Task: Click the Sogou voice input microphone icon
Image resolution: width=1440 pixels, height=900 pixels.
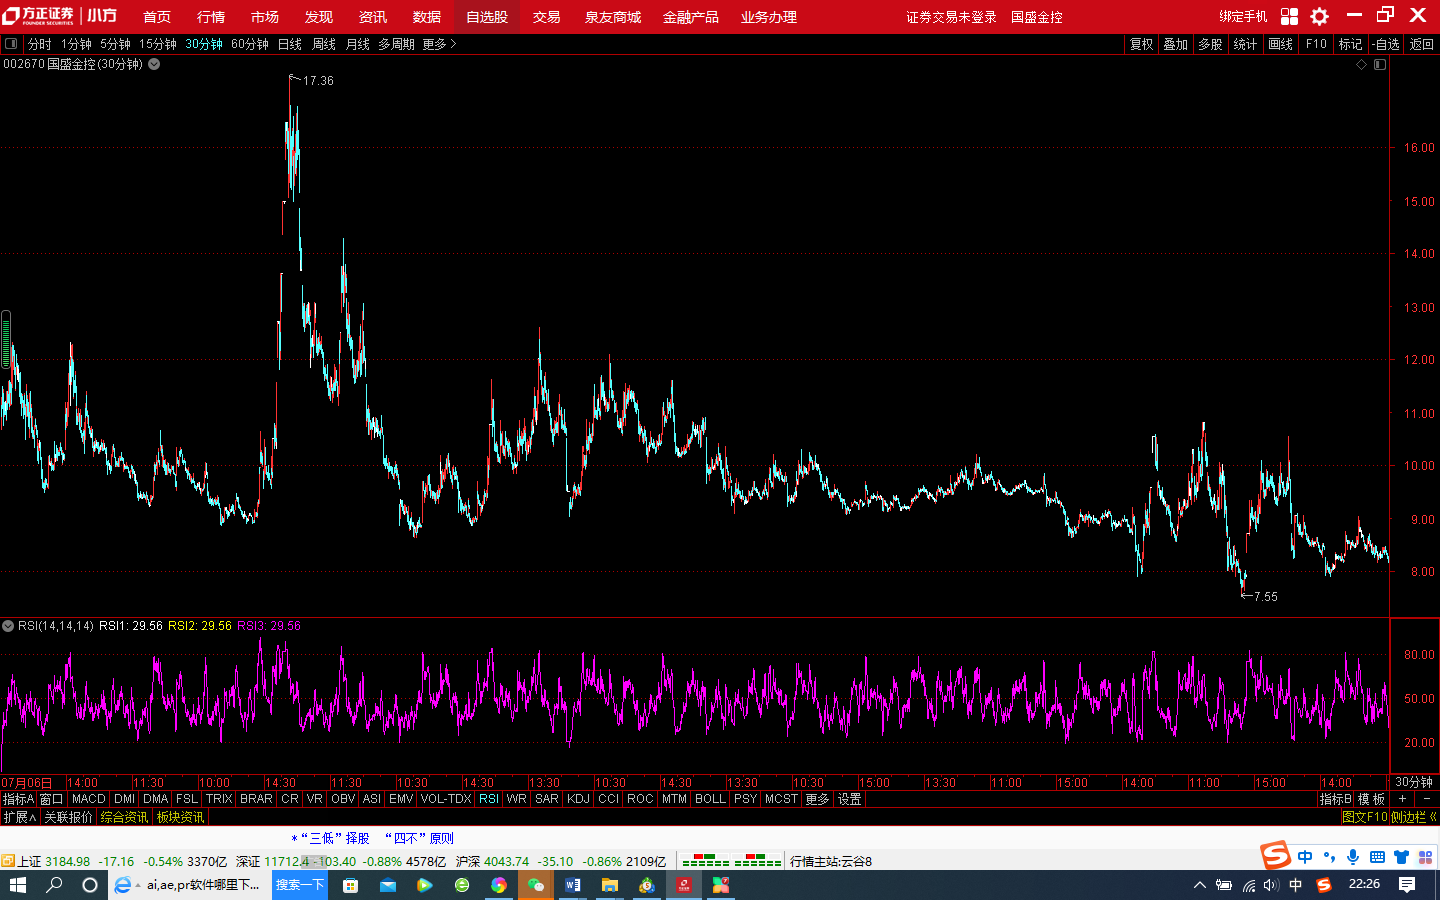Action: [1353, 856]
